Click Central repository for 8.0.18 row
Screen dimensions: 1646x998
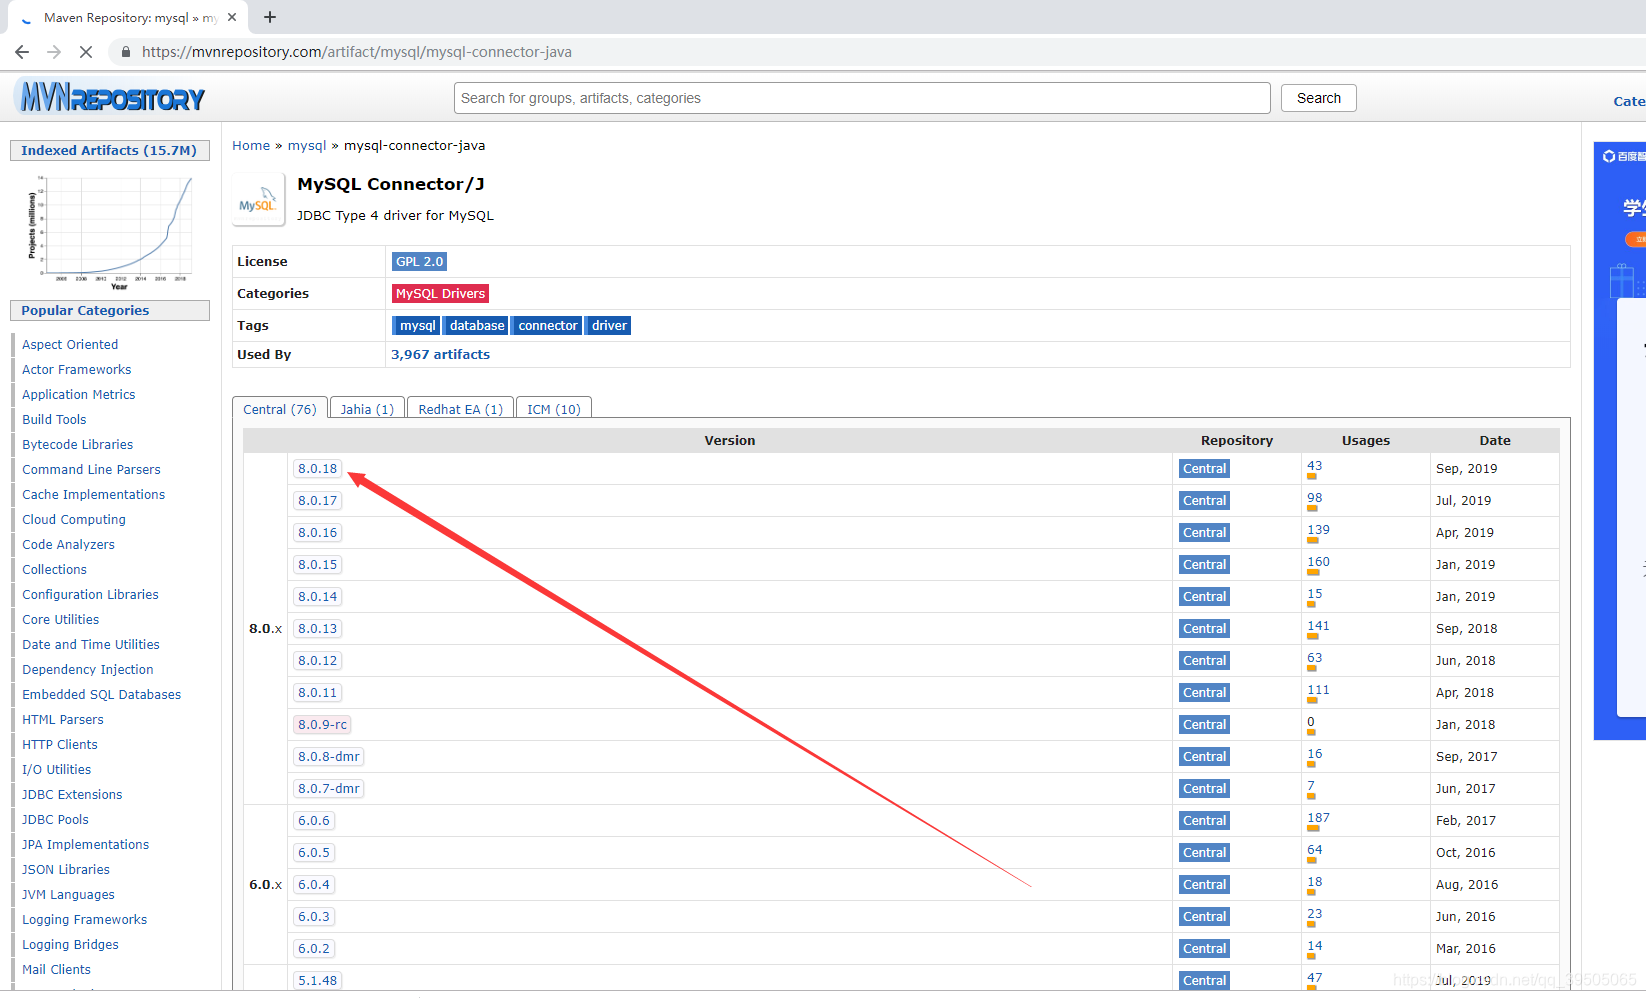[1204, 468]
